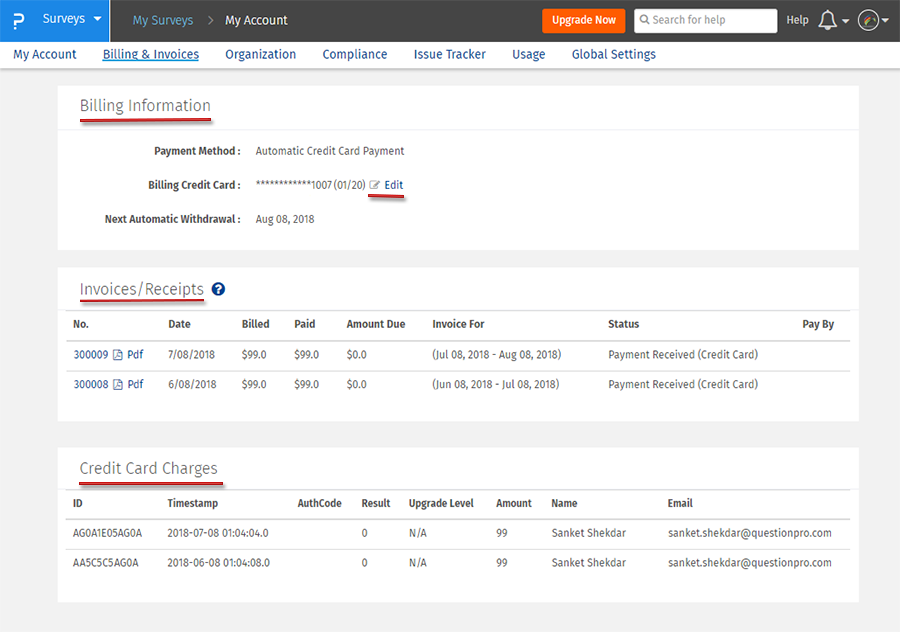900x632 pixels.
Task: Open the Compliance tab
Action: 354,54
